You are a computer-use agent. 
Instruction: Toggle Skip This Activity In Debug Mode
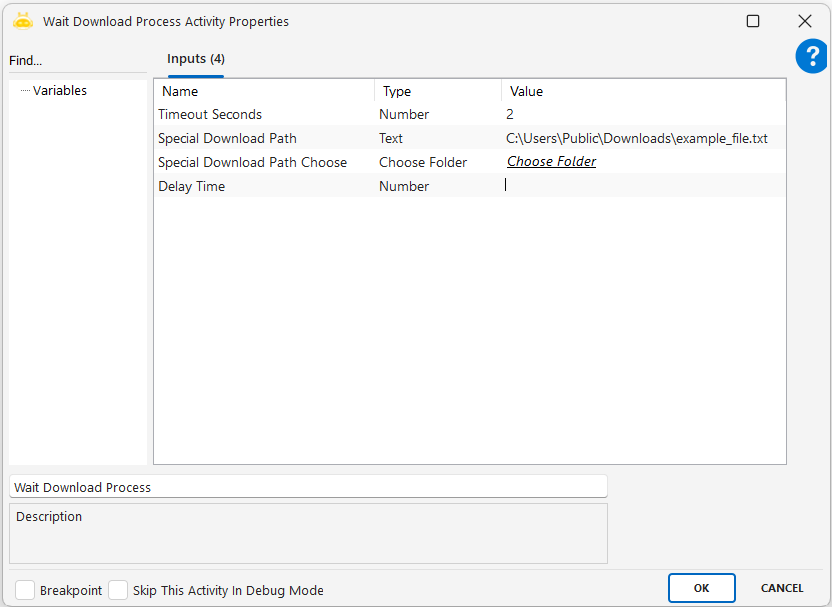point(118,590)
